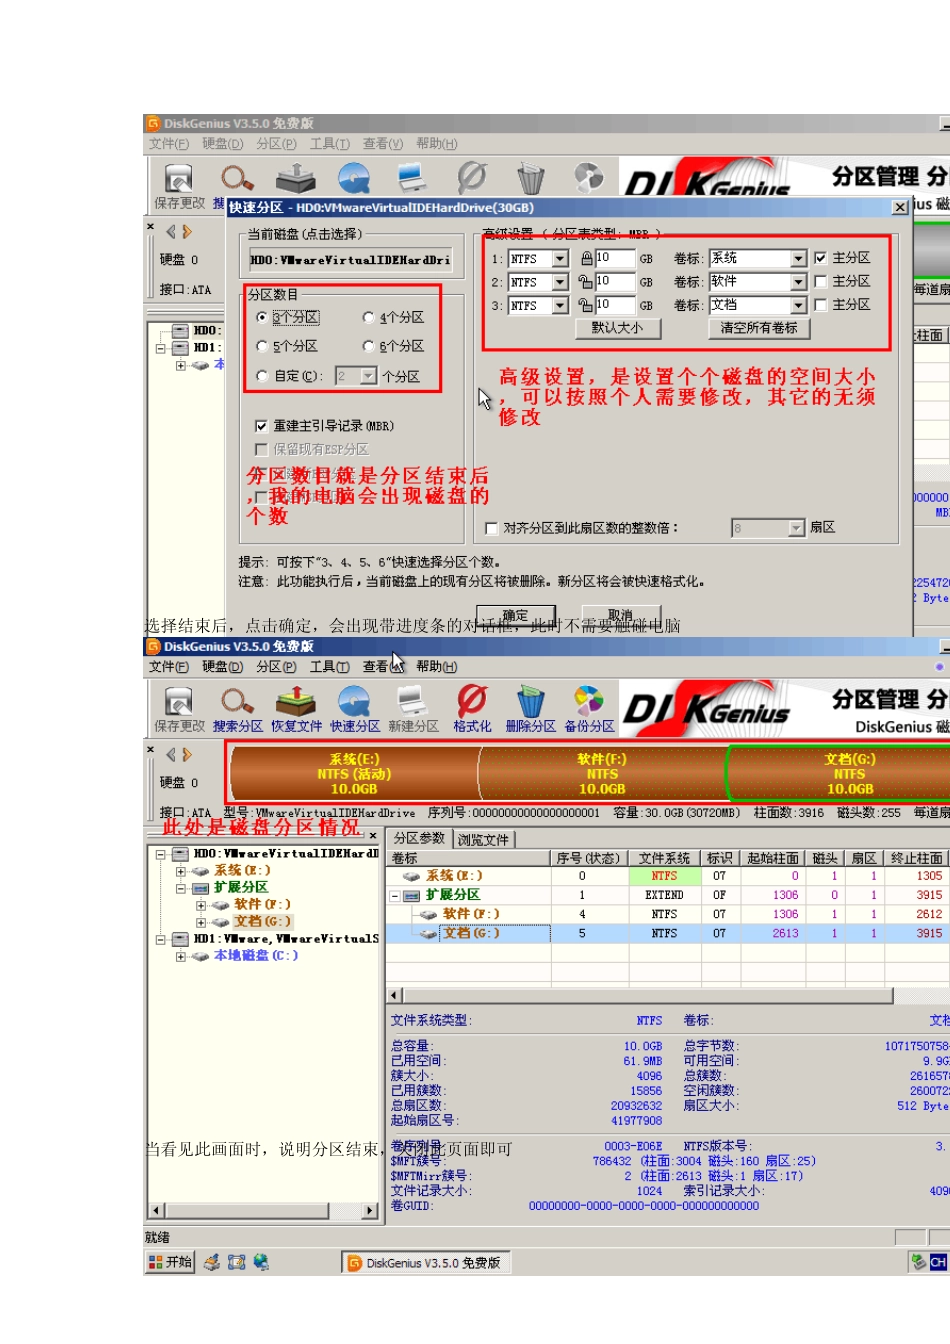
Task: Click the 清空所有卷标 button
Action: (759, 328)
